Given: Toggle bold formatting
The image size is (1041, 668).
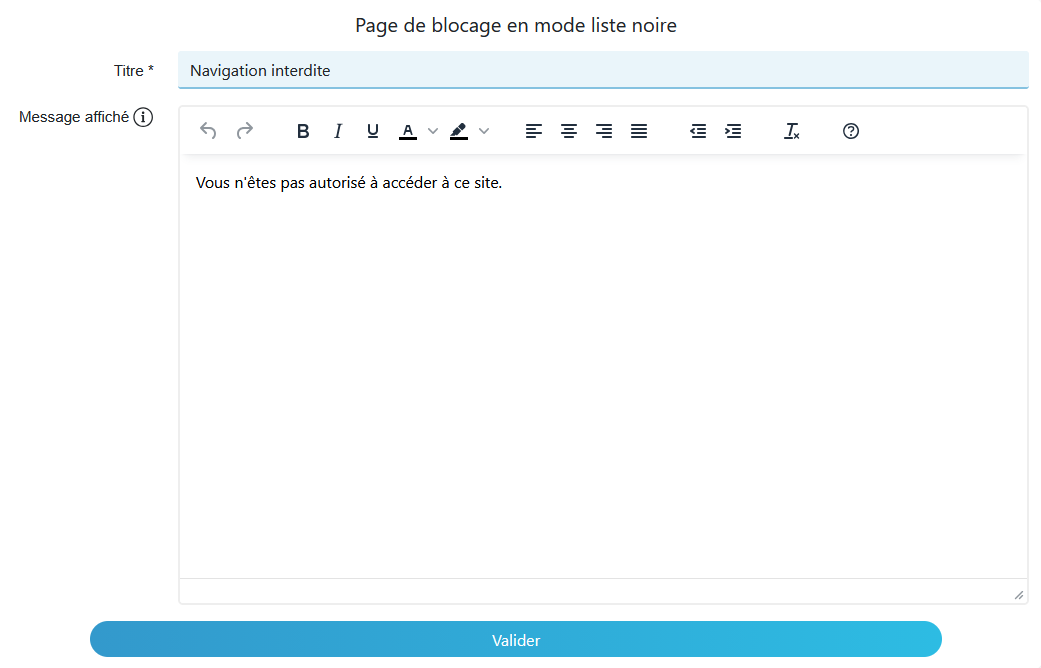Looking at the screenshot, I should tap(303, 131).
